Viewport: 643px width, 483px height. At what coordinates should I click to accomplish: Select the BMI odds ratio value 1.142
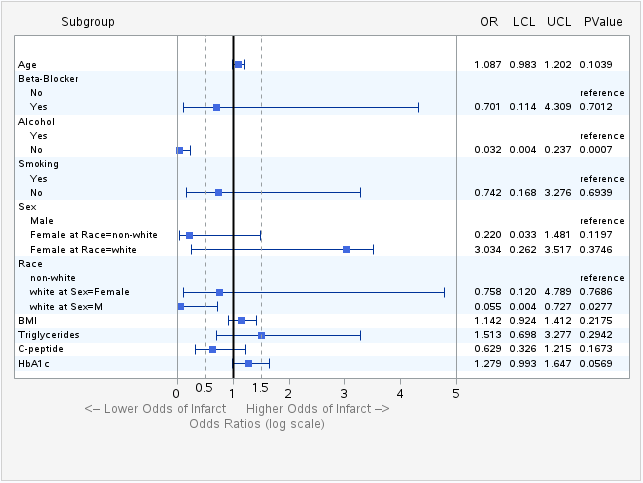[x=488, y=320]
